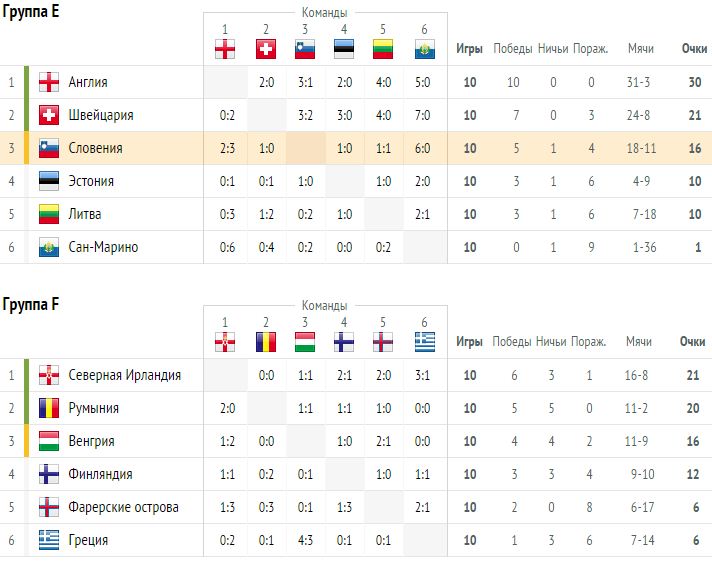This screenshot has width=712, height=563.
Task: Click England flag icon in Group E header
Action: pos(225,49)
